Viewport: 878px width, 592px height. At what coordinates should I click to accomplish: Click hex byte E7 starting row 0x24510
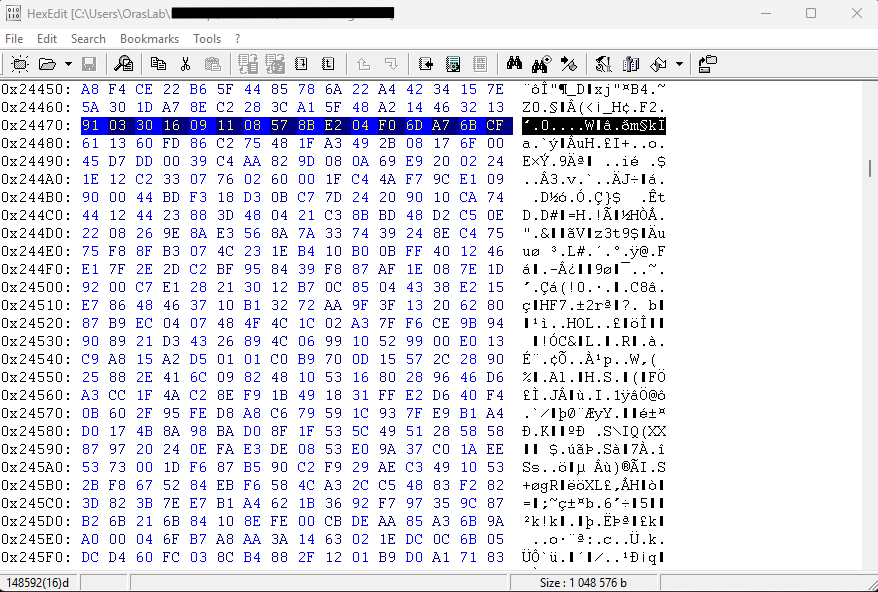click(x=90, y=305)
